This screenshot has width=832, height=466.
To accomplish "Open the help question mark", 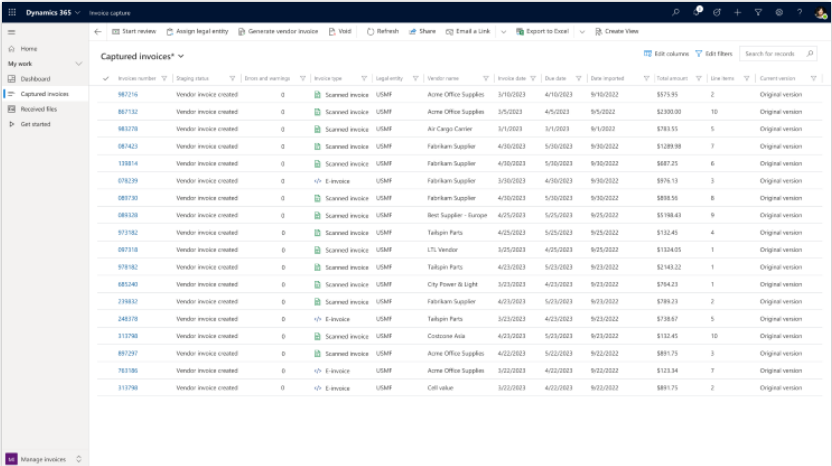I will pos(799,12).
